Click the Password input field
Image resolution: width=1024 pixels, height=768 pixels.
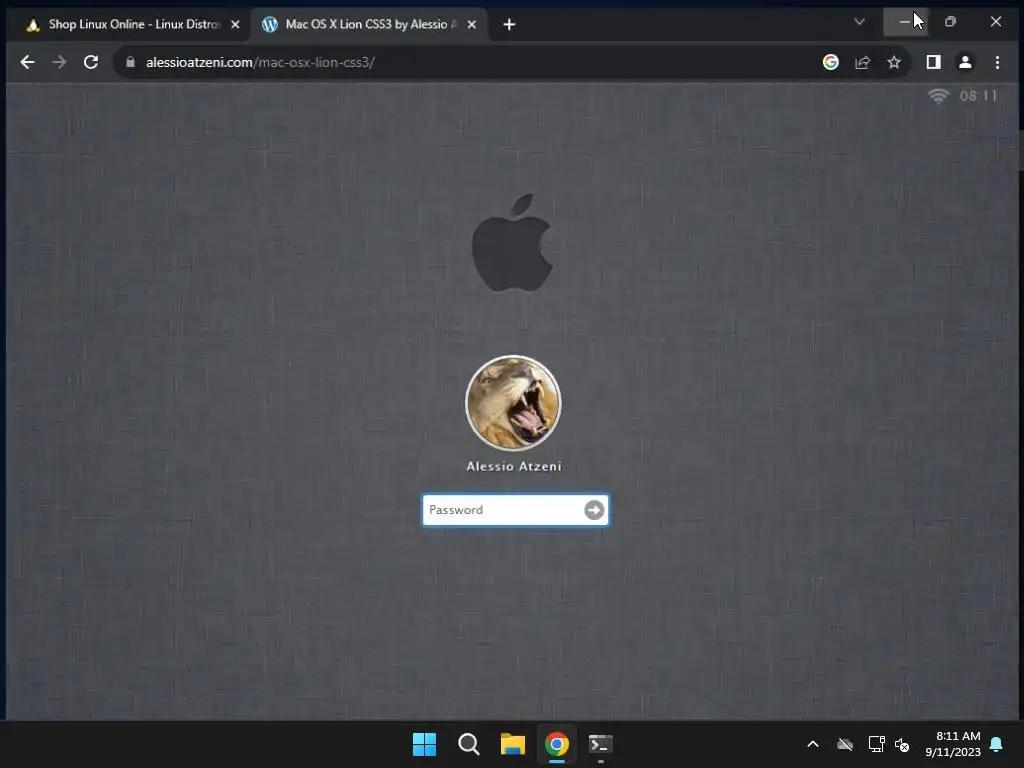click(515, 510)
